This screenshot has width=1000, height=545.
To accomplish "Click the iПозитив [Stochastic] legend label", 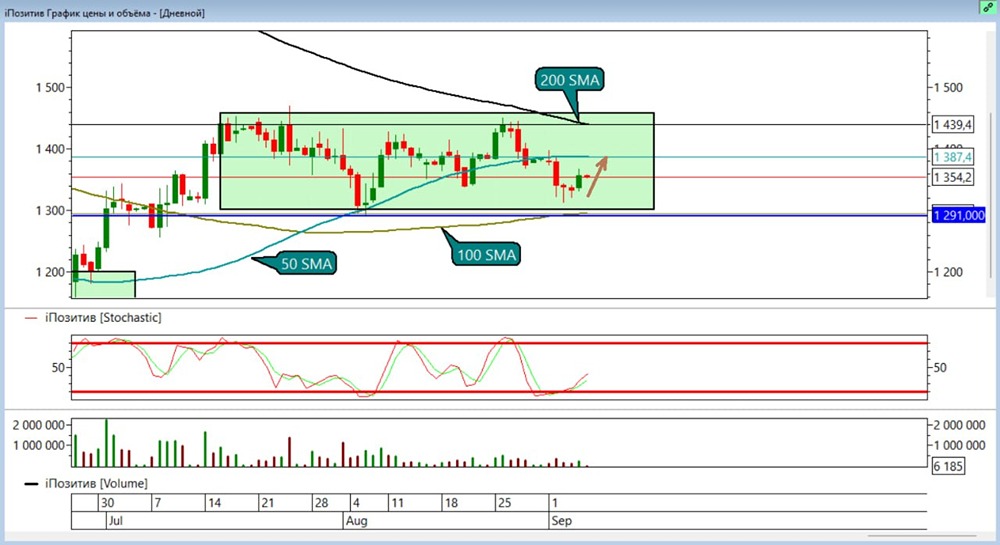I will coord(103,317).
